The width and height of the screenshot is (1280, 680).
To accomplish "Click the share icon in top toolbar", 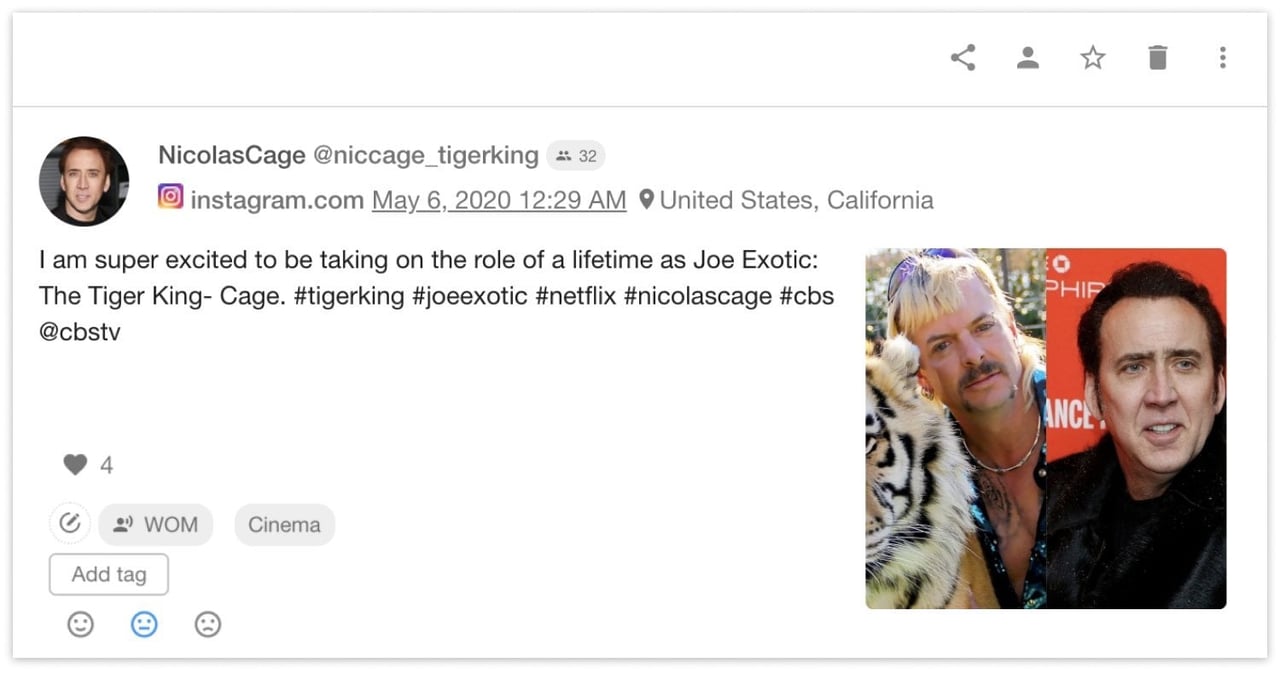I will [x=963, y=58].
